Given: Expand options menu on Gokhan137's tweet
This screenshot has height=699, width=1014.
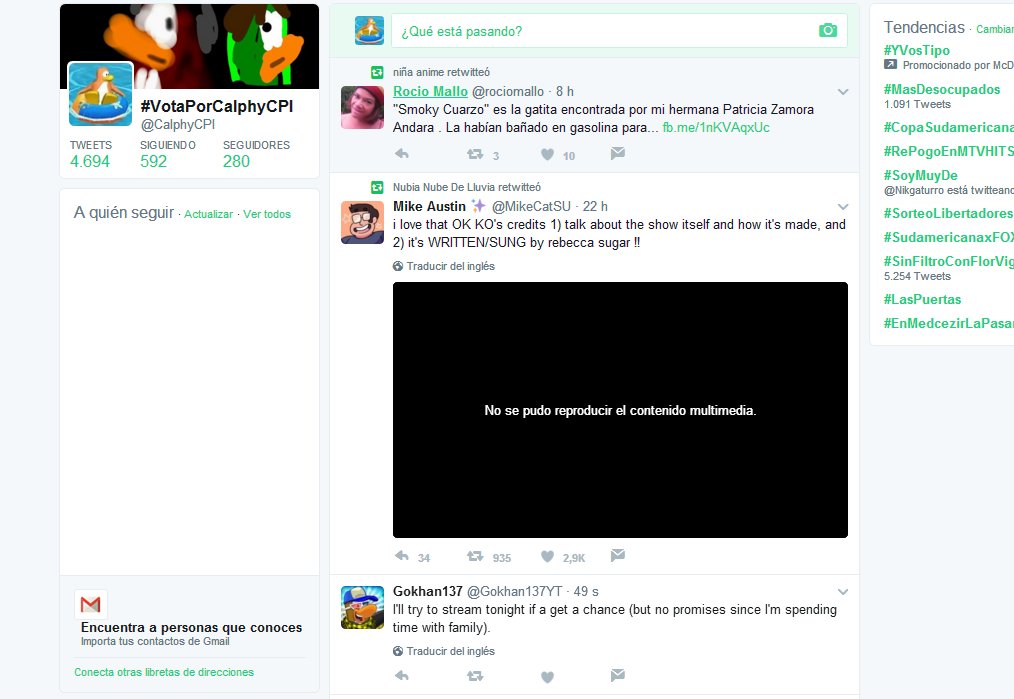Looking at the screenshot, I should [841, 590].
